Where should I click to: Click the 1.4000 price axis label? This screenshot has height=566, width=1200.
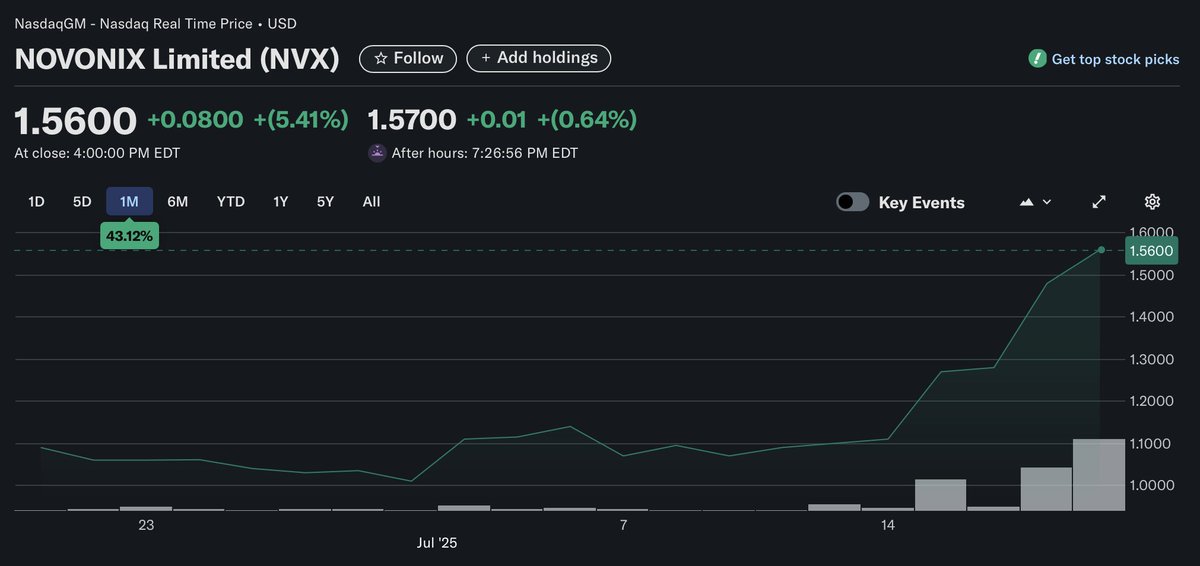click(x=1153, y=317)
